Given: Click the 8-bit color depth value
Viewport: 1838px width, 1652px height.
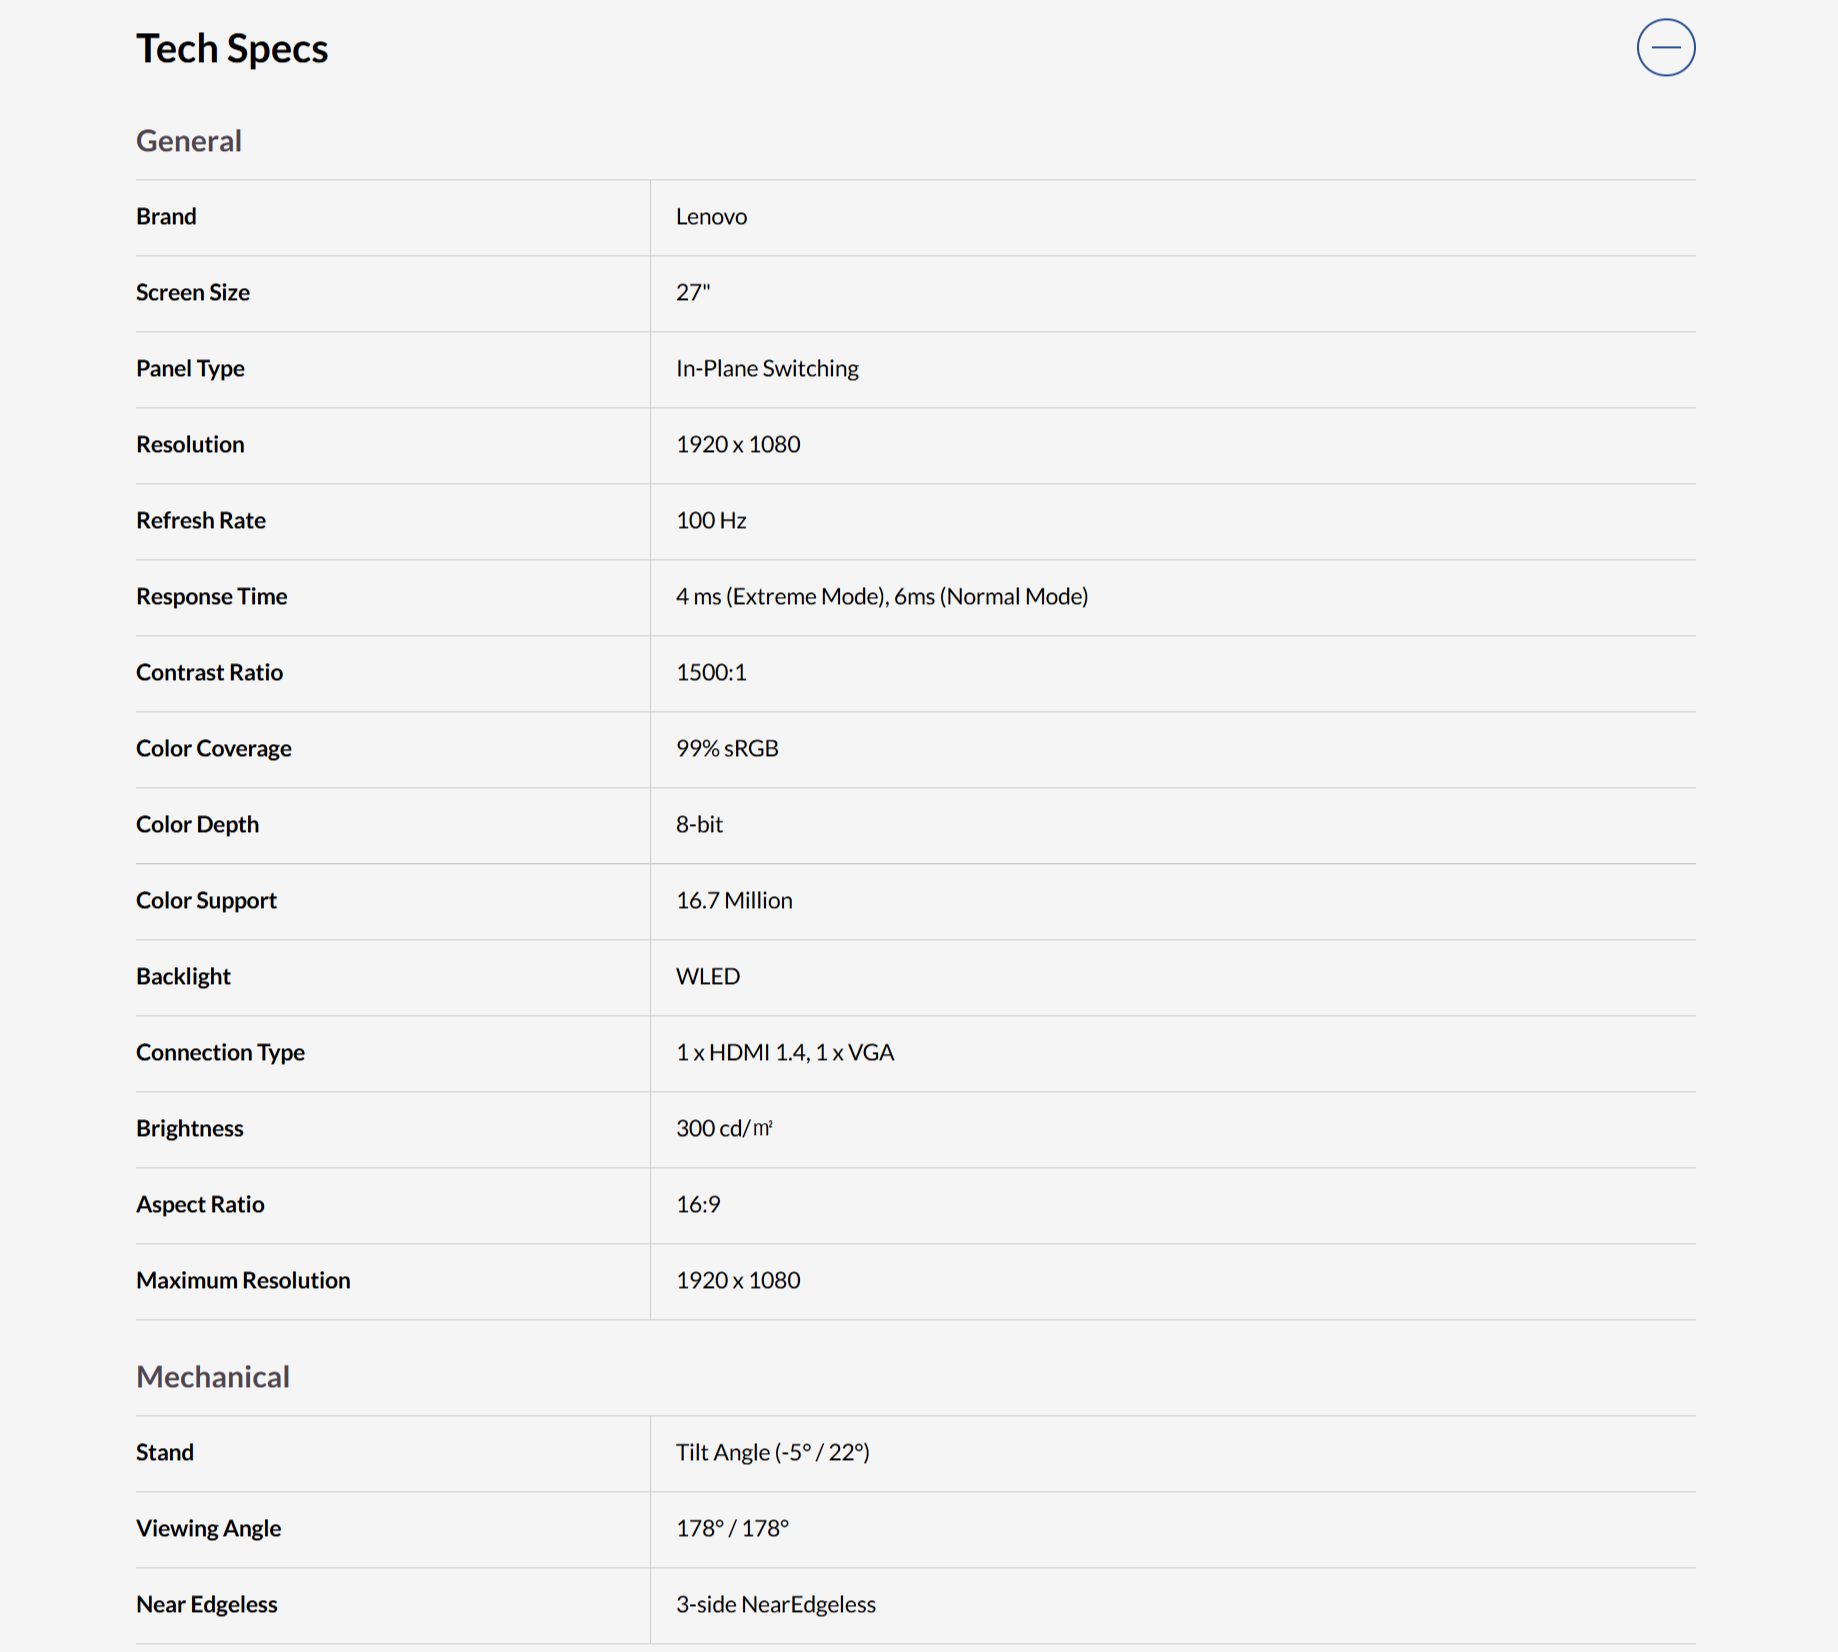Looking at the screenshot, I should point(699,825).
